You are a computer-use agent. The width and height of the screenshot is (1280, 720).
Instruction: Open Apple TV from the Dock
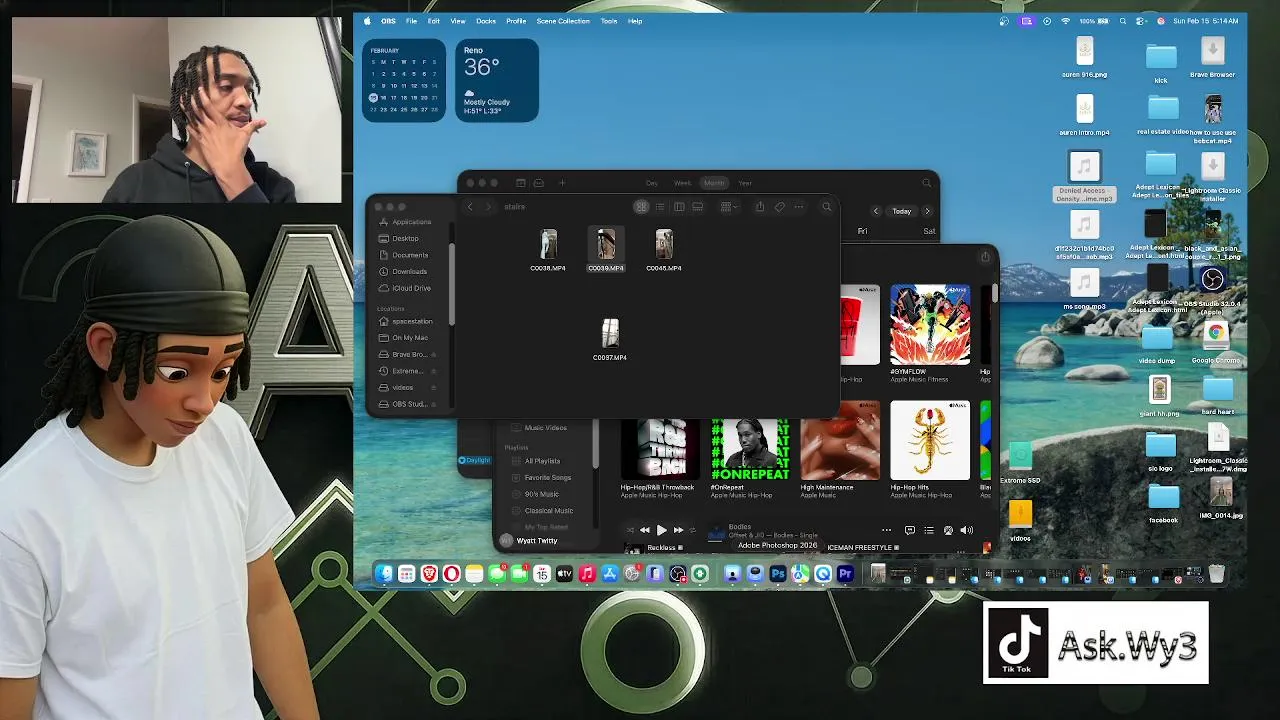(x=564, y=574)
